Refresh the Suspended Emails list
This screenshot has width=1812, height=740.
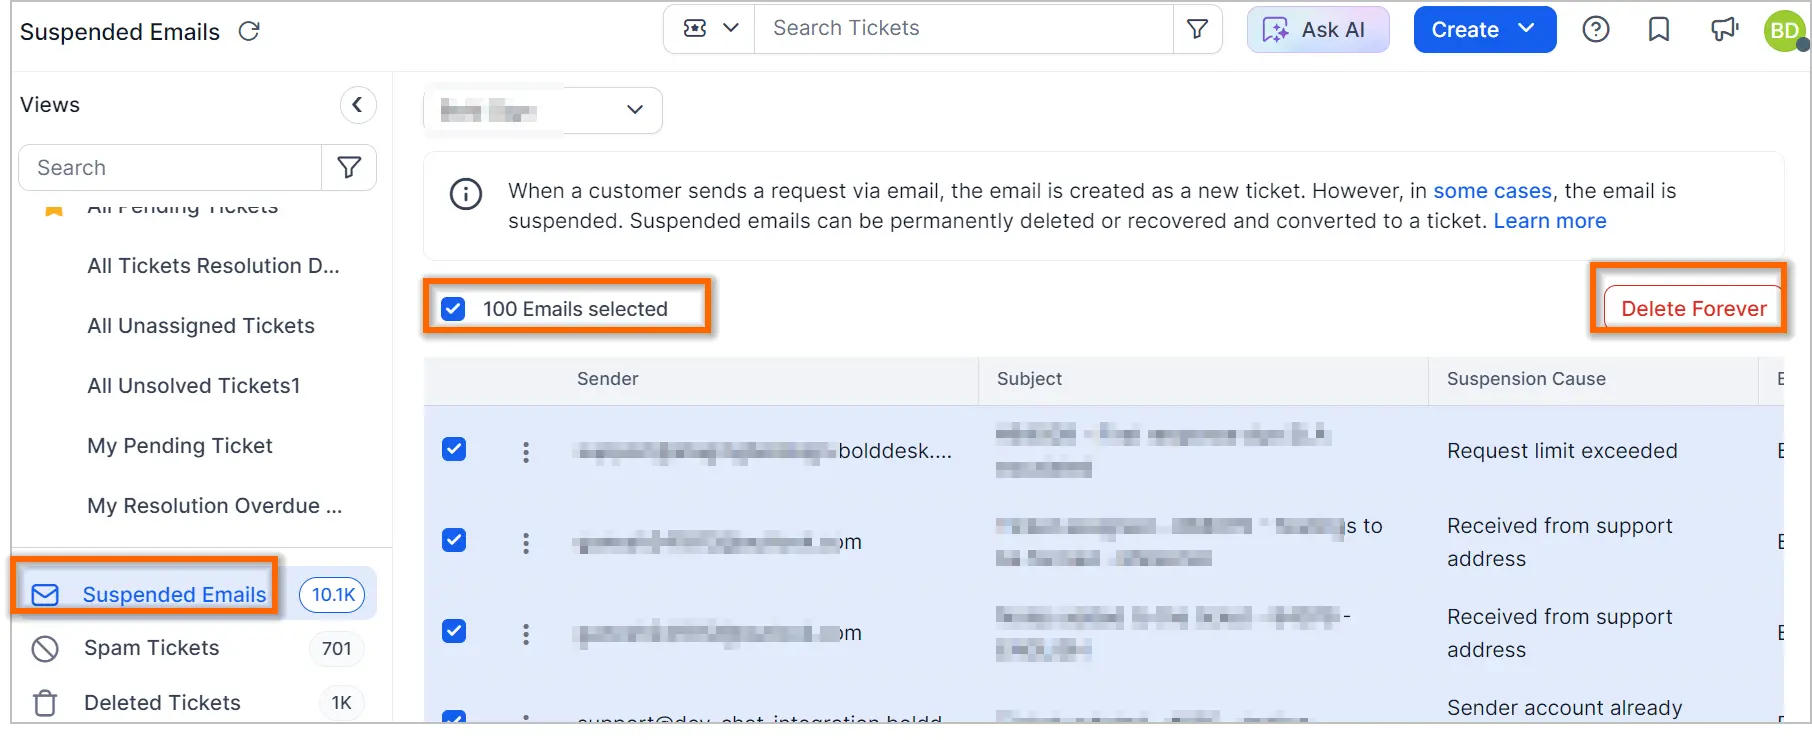[249, 31]
